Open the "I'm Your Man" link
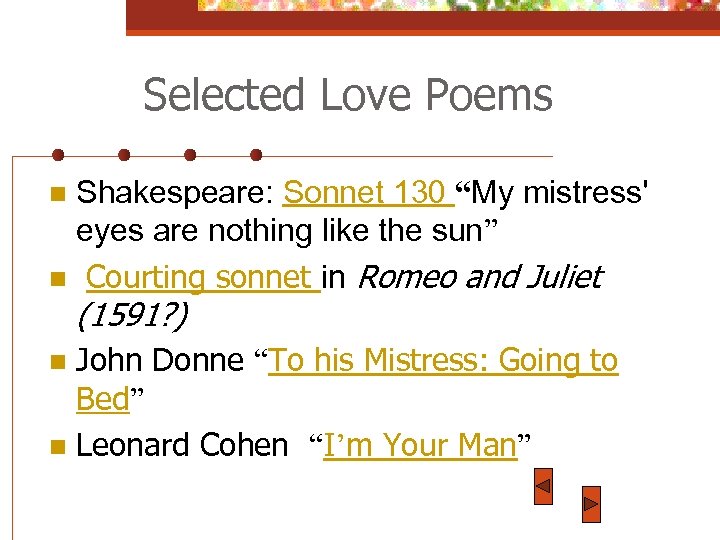The width and height of the screenshot is (720, 540). click(419, 445)
